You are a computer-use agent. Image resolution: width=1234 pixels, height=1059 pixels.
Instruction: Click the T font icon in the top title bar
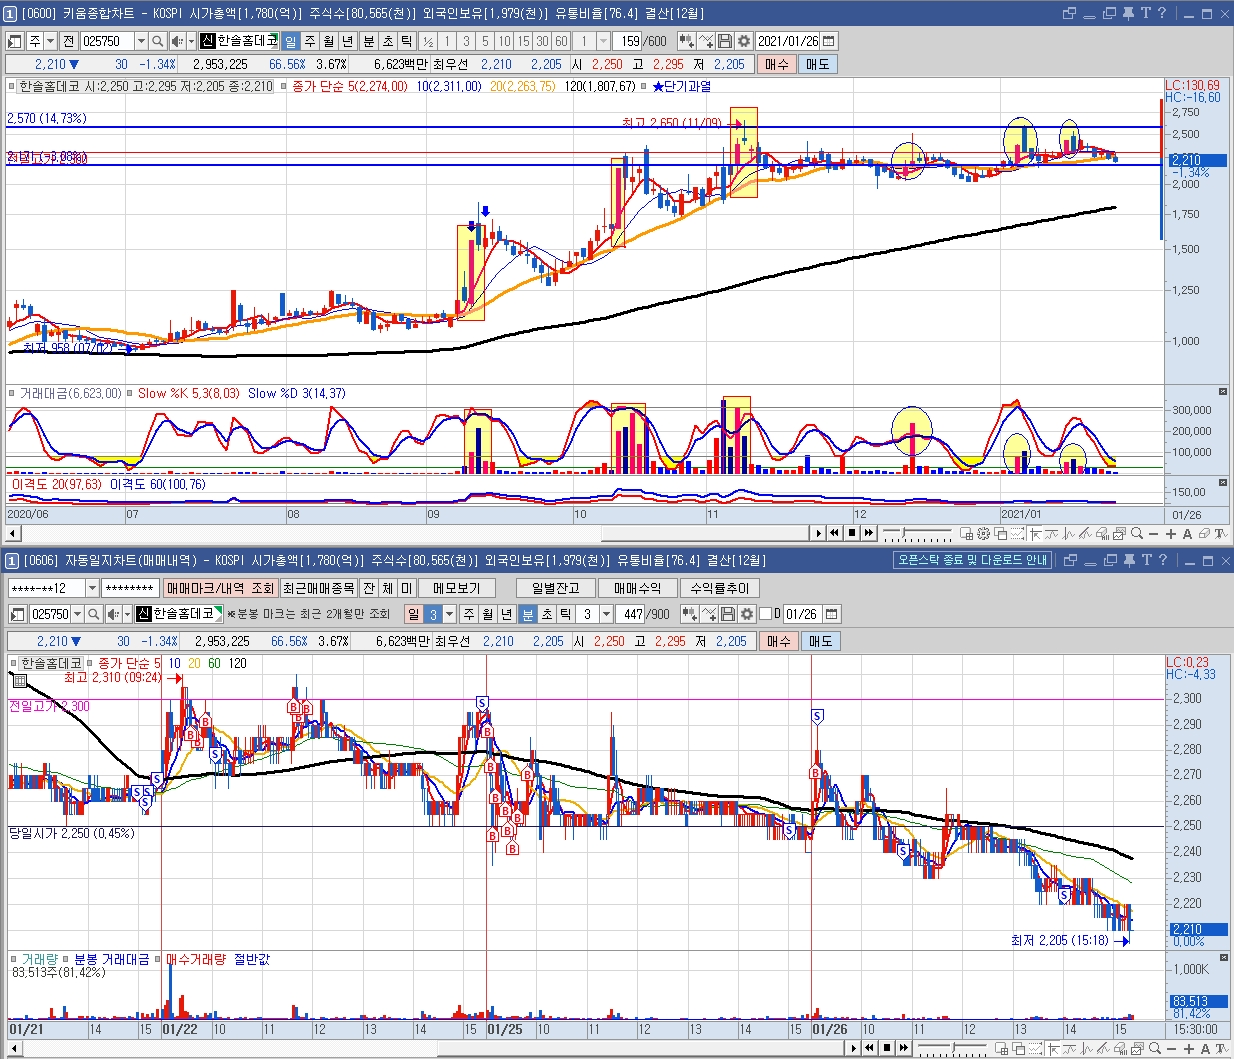[1145, 13]
